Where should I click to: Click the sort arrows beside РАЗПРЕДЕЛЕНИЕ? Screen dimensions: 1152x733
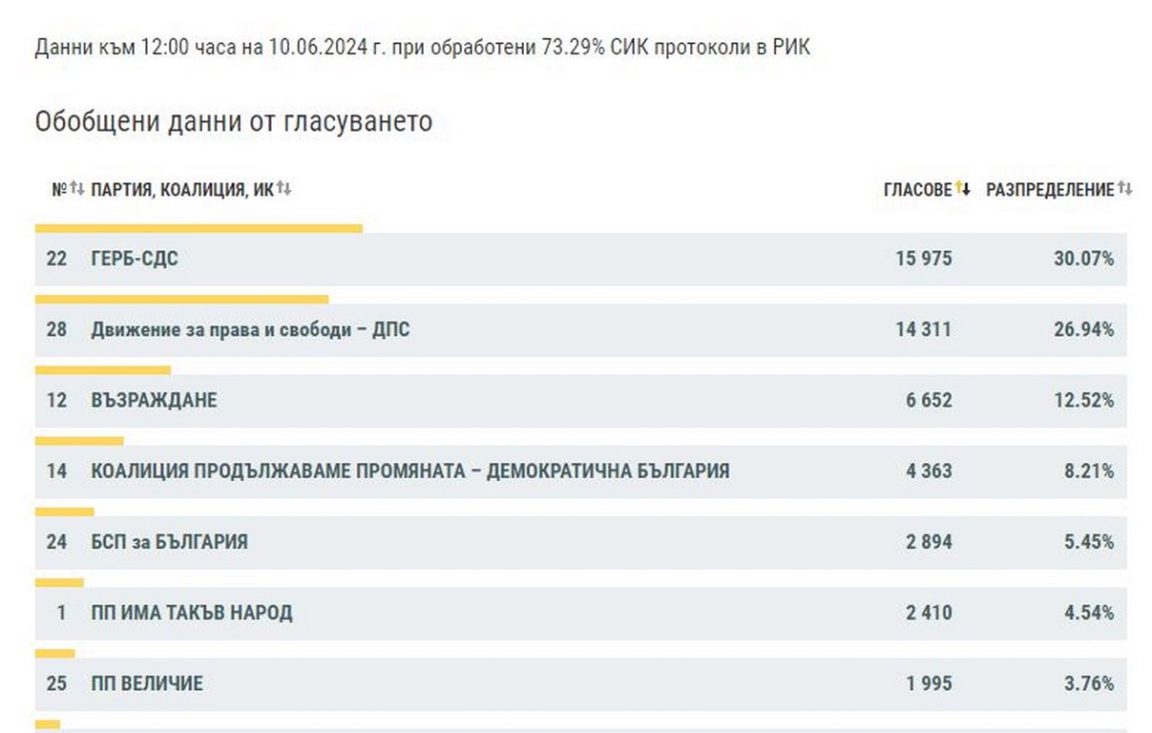pyautogui.click(x=1125, y=189)
